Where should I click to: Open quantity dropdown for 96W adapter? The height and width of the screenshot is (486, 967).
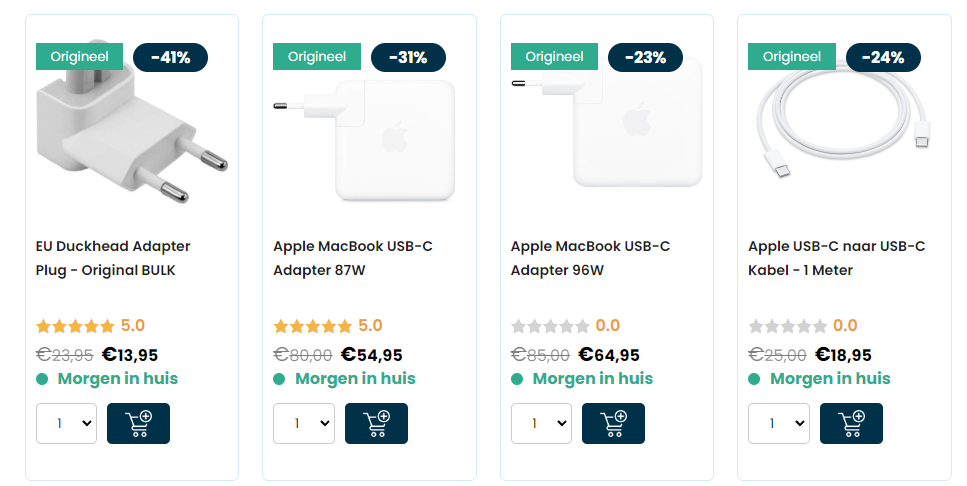[541, 423]
